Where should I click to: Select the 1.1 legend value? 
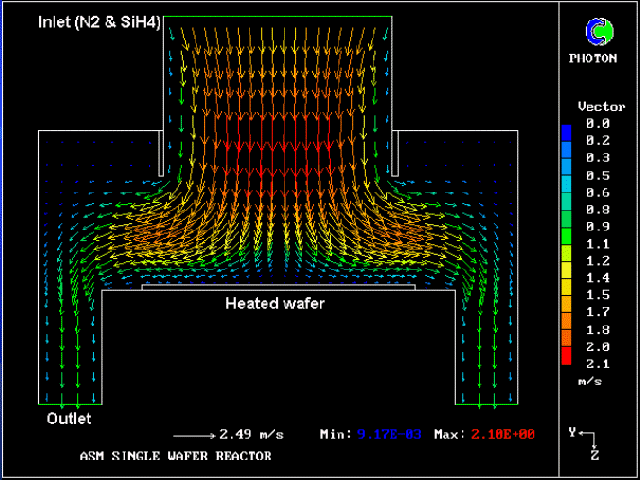pos(599,243)
